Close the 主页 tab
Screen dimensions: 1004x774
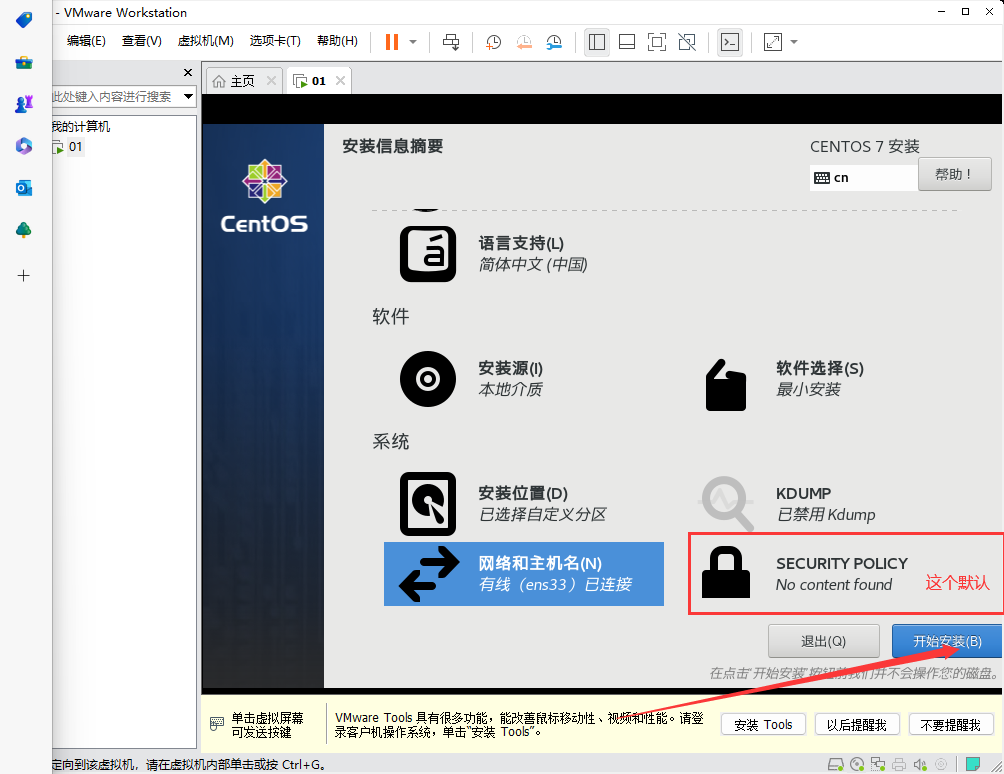pyautogui.click(x=271, y=81)
